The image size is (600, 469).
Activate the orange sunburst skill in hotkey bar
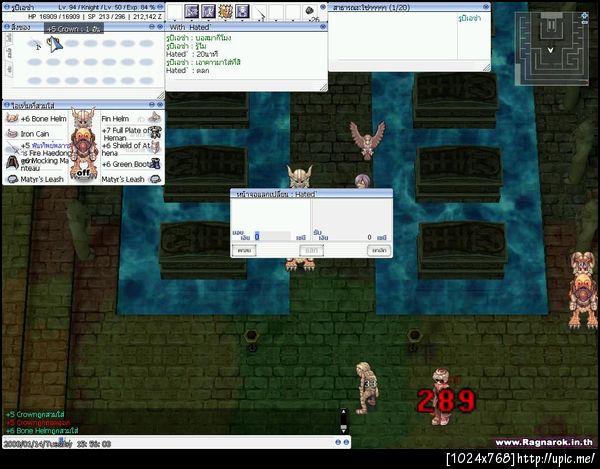[225, 12]
